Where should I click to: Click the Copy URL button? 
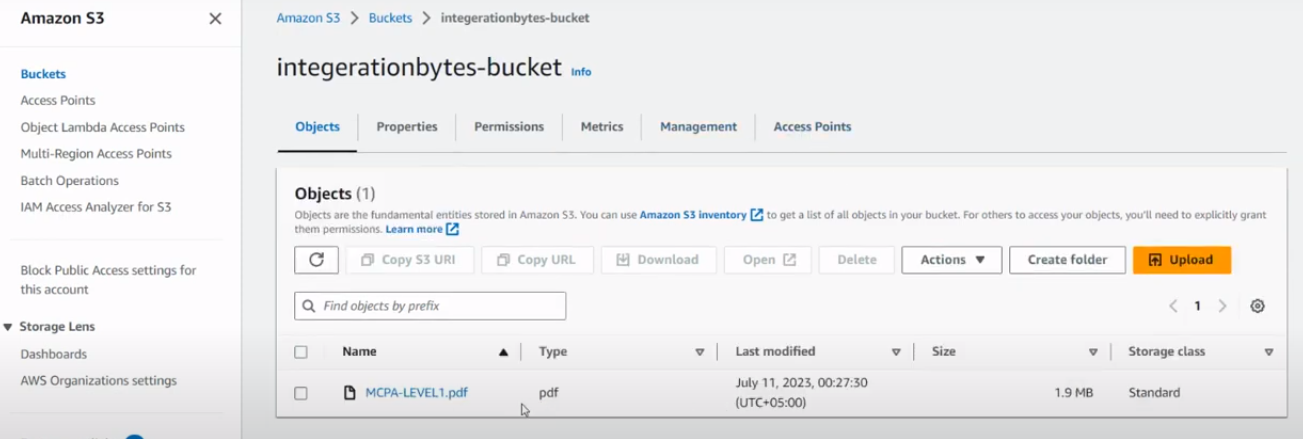pos(537,260)
